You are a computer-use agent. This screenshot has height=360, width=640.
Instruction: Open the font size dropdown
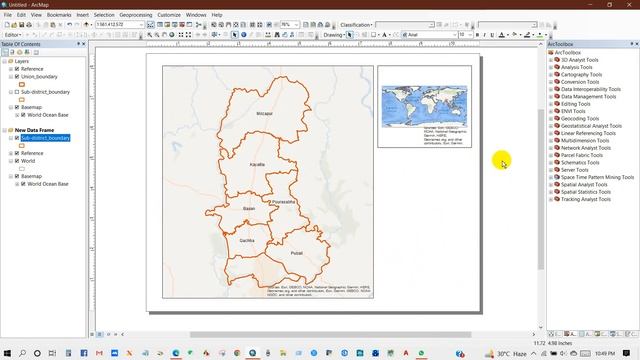pos(470,35)
